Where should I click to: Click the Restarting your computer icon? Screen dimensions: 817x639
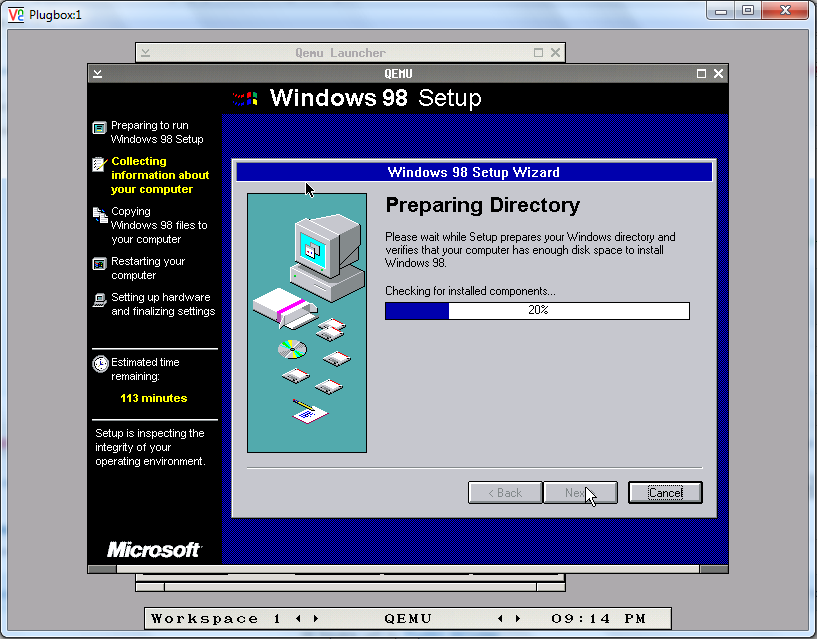[x=99, y=264]
